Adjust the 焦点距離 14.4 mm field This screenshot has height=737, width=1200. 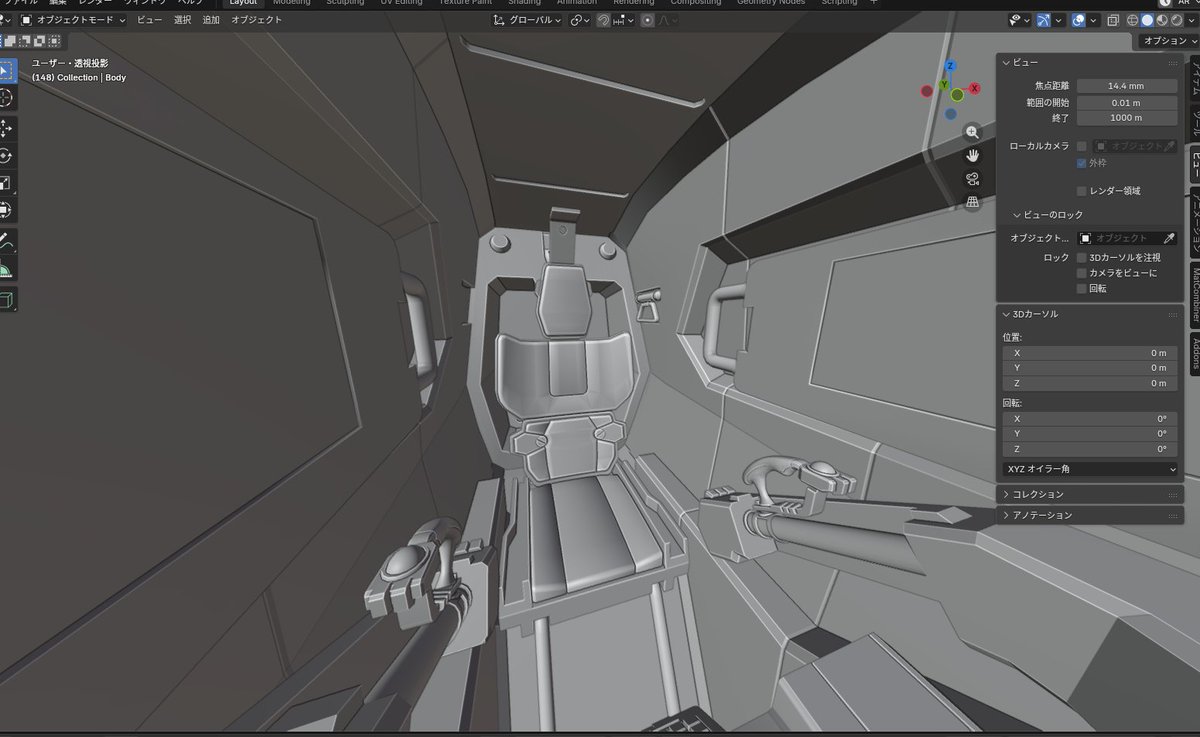[1126, 86]
